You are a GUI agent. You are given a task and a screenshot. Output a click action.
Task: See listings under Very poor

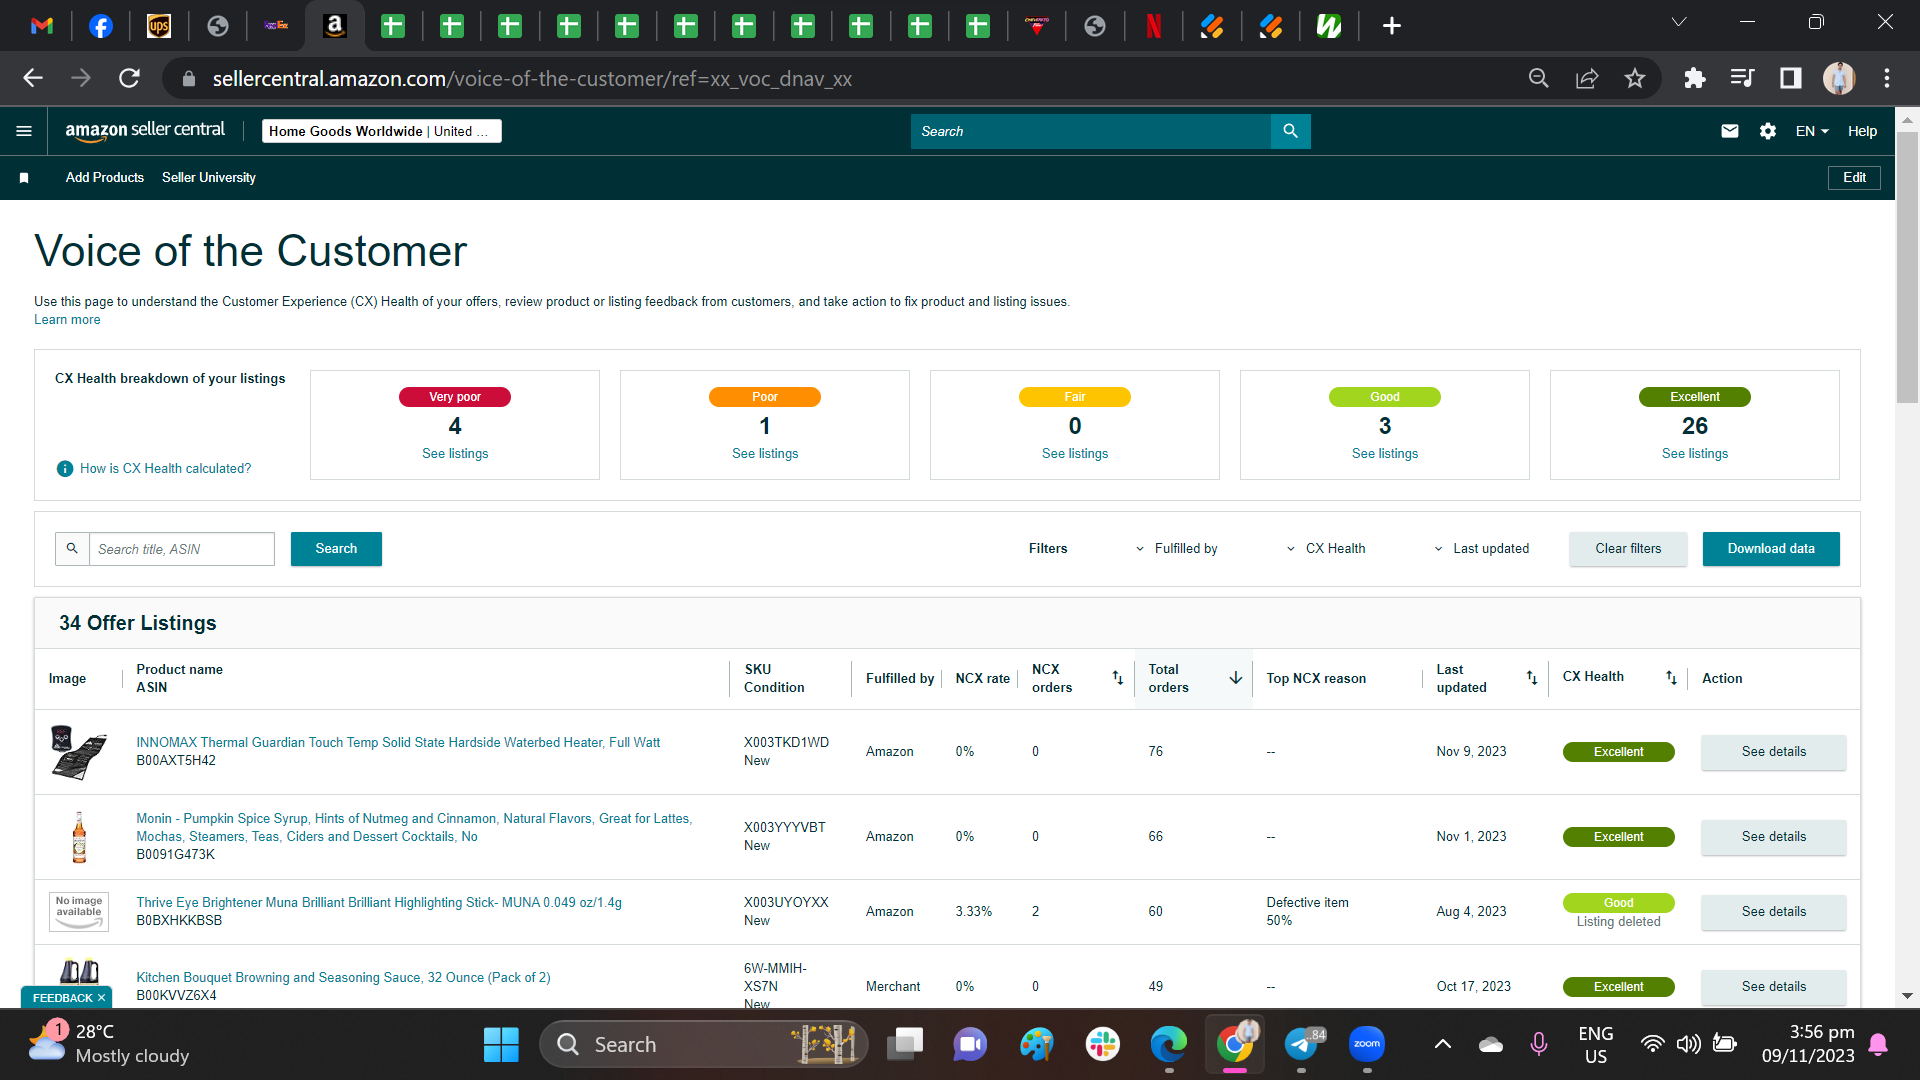click(x=455, y=454)
